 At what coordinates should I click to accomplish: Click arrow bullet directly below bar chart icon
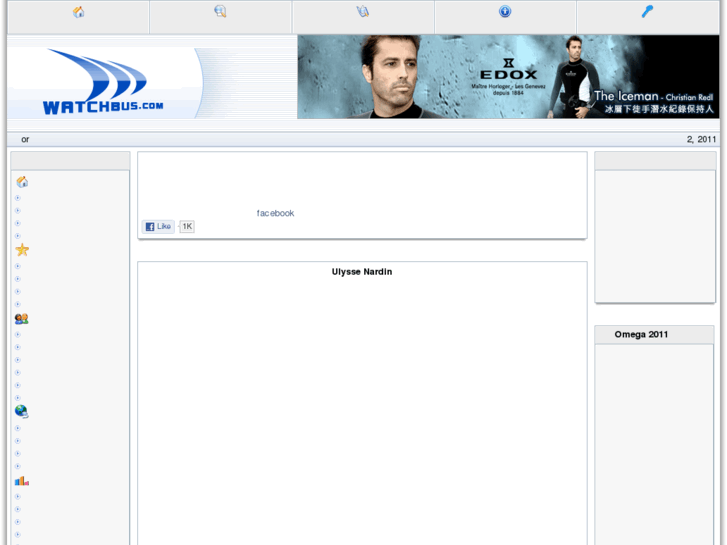click(x=18, y=496)
